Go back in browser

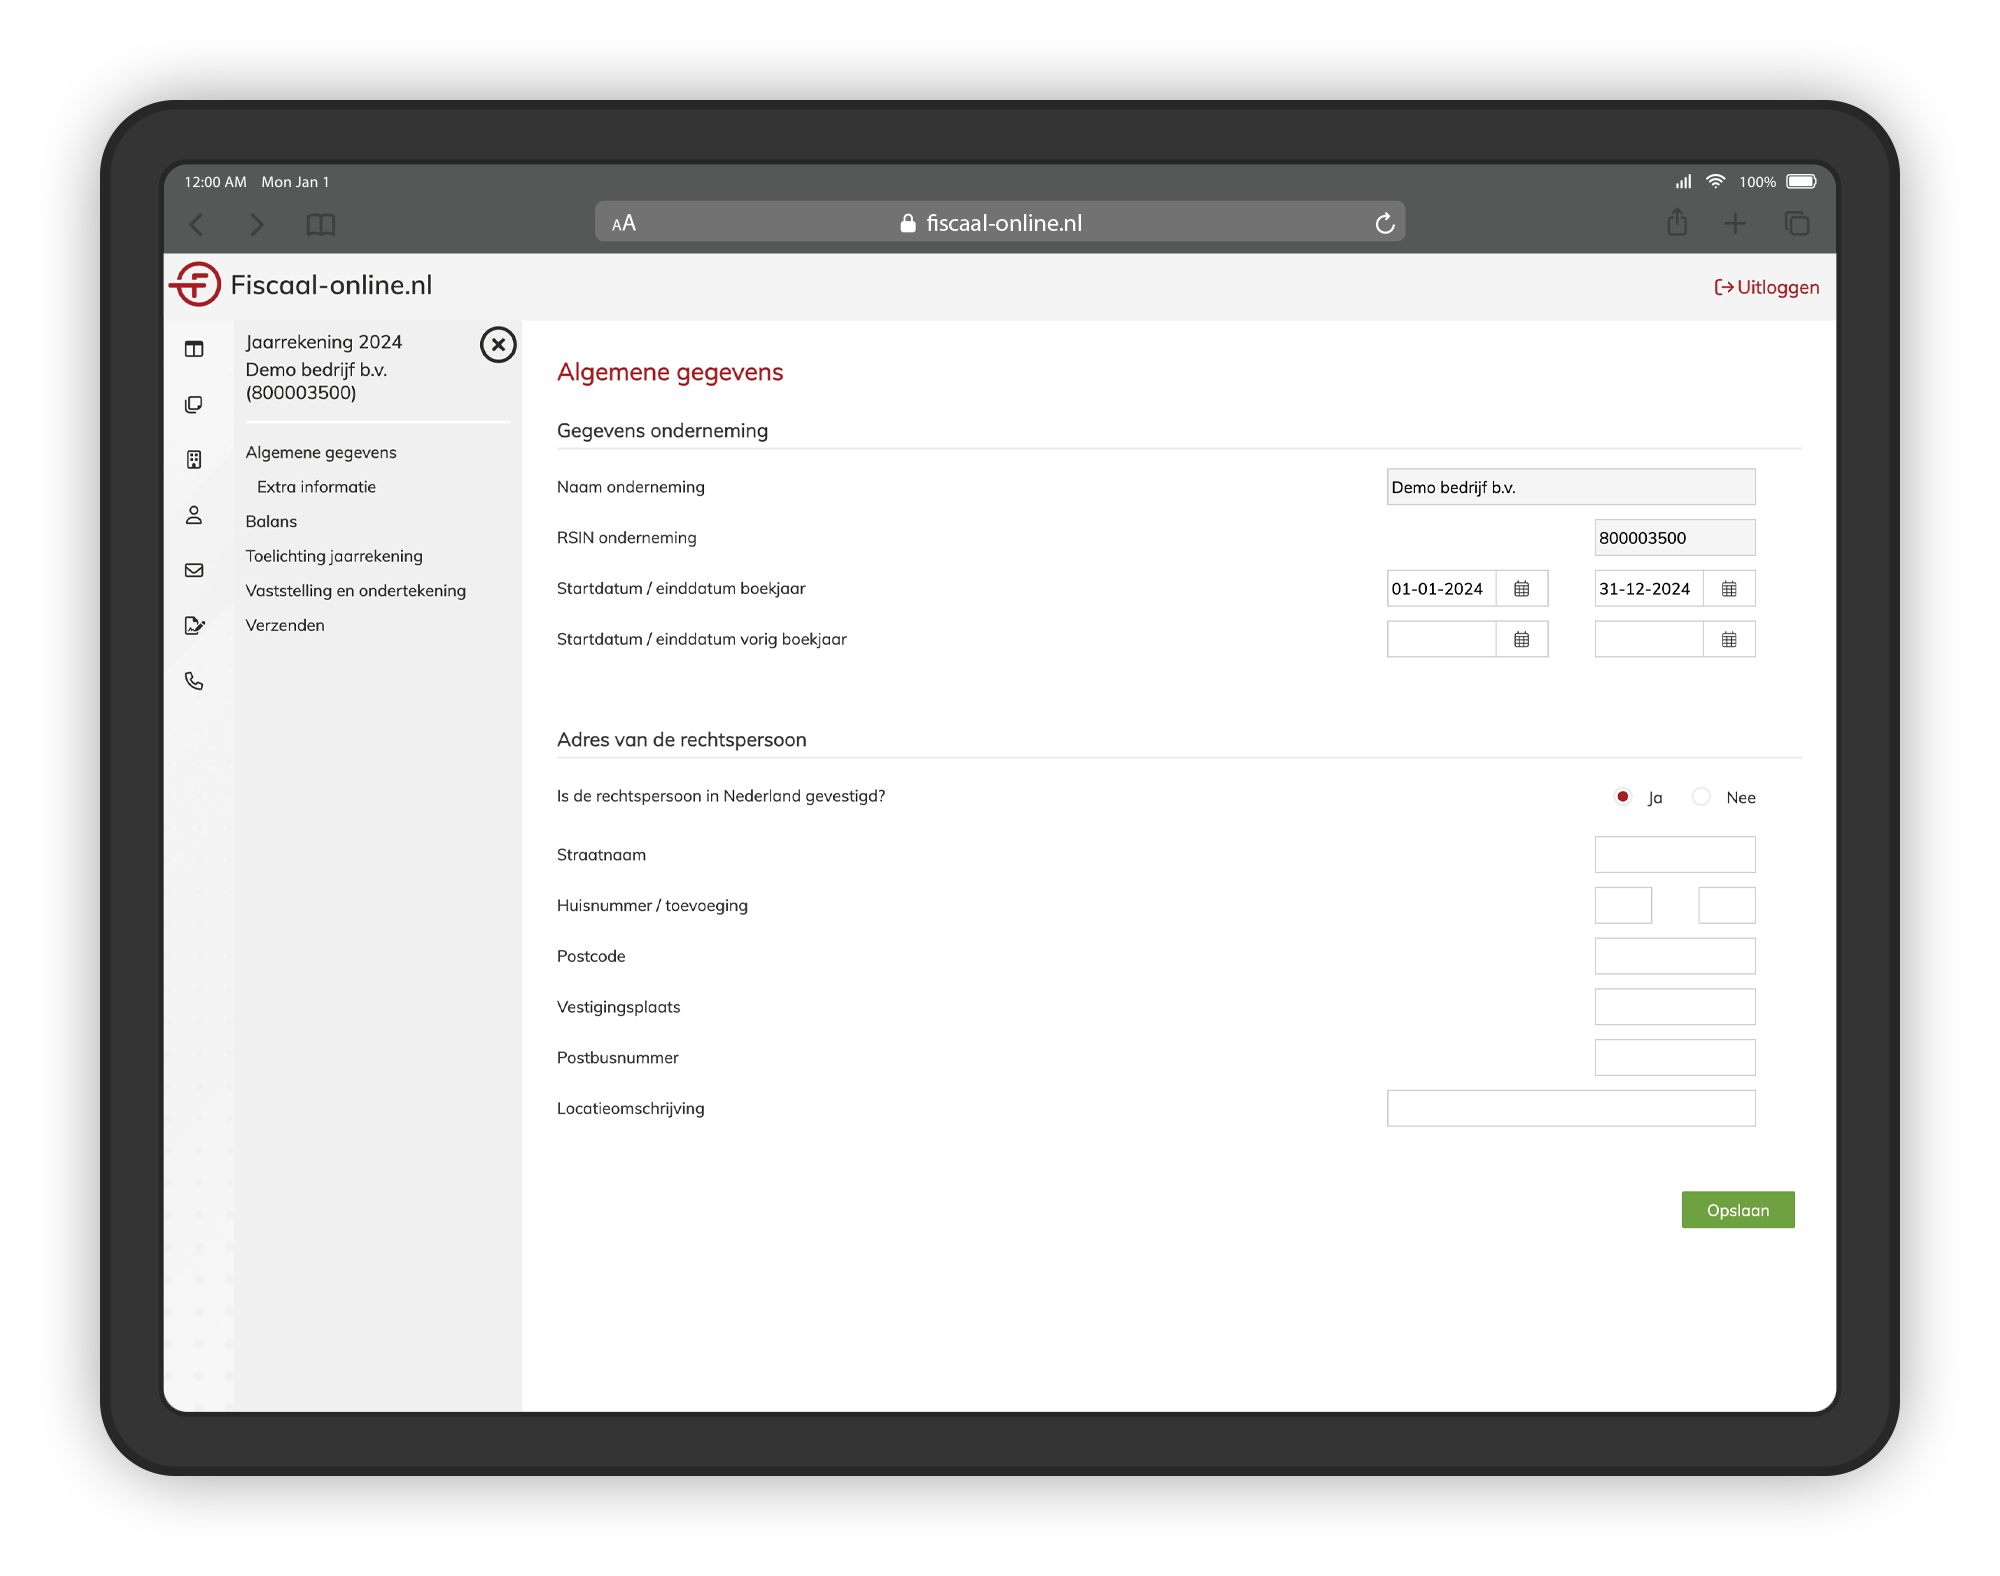197,224
